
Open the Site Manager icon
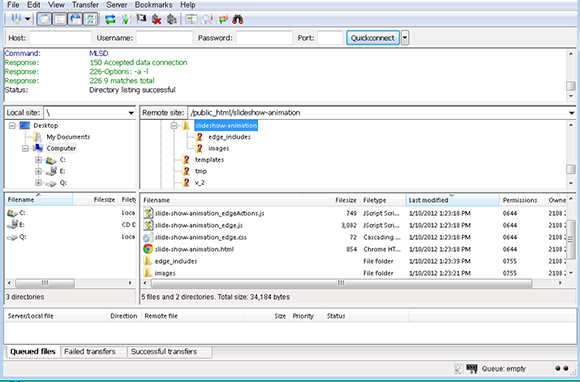point(16,19)
